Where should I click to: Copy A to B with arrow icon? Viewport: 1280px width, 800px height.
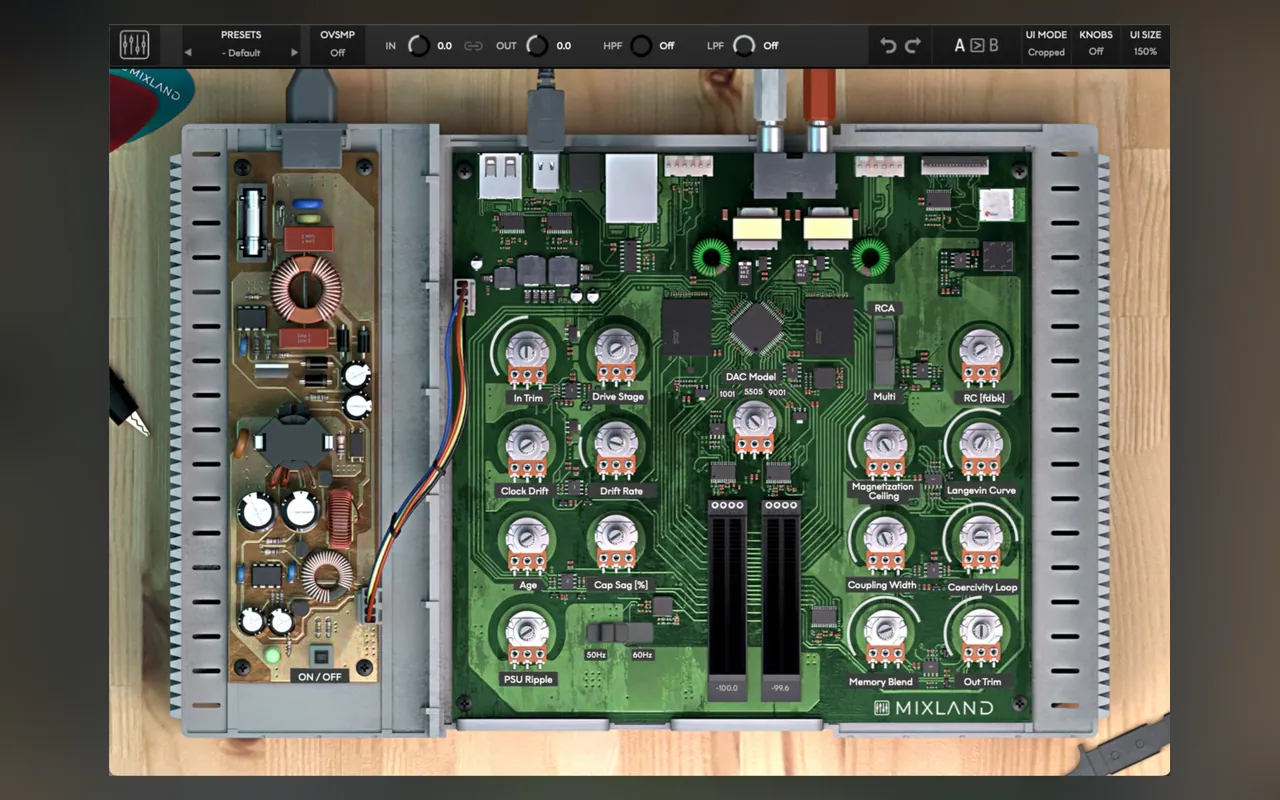tap(977, 45)
